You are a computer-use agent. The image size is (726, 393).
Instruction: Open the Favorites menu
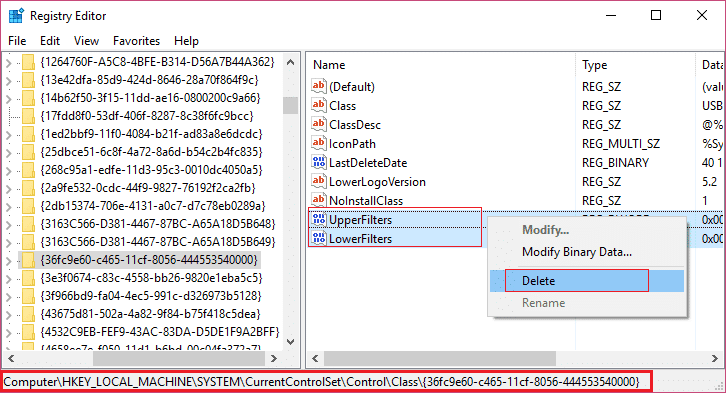[136, 41]
